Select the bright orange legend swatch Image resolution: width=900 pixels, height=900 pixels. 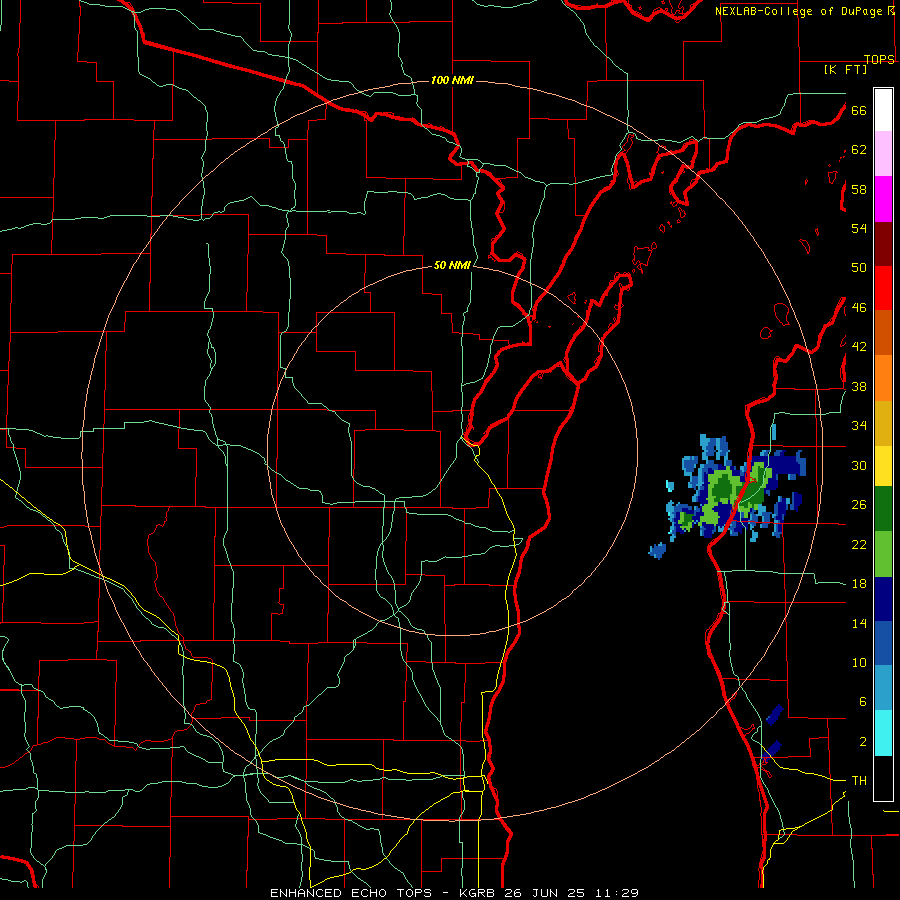click(883, 378)
